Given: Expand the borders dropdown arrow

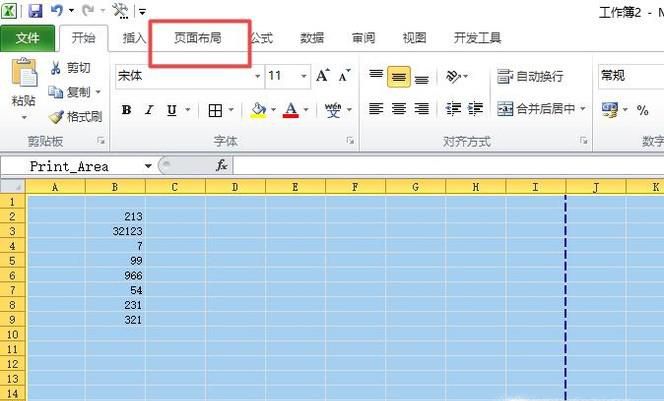Looking at the screenshot, I should click(x=231, y=110).
